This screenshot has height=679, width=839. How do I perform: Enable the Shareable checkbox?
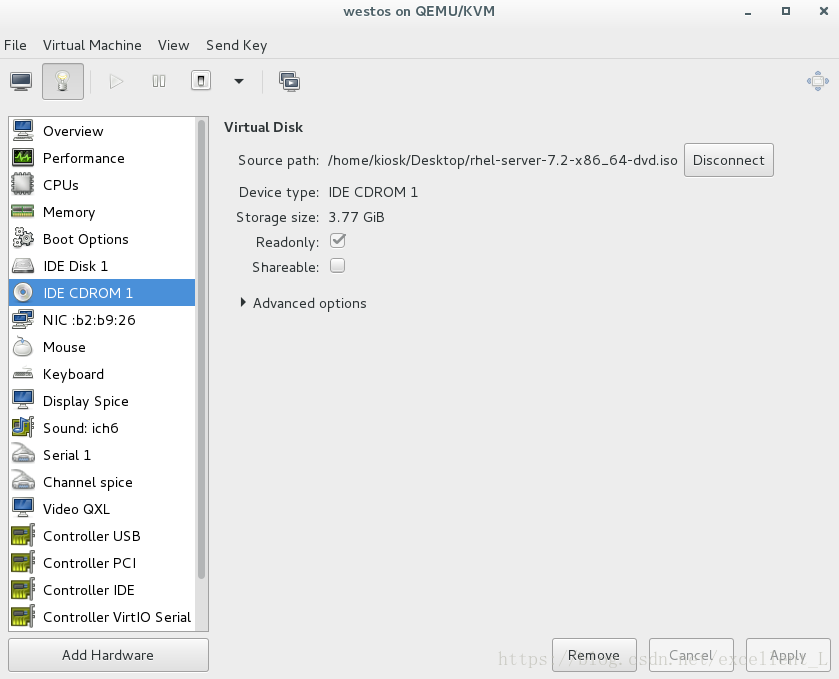[338, 266]
